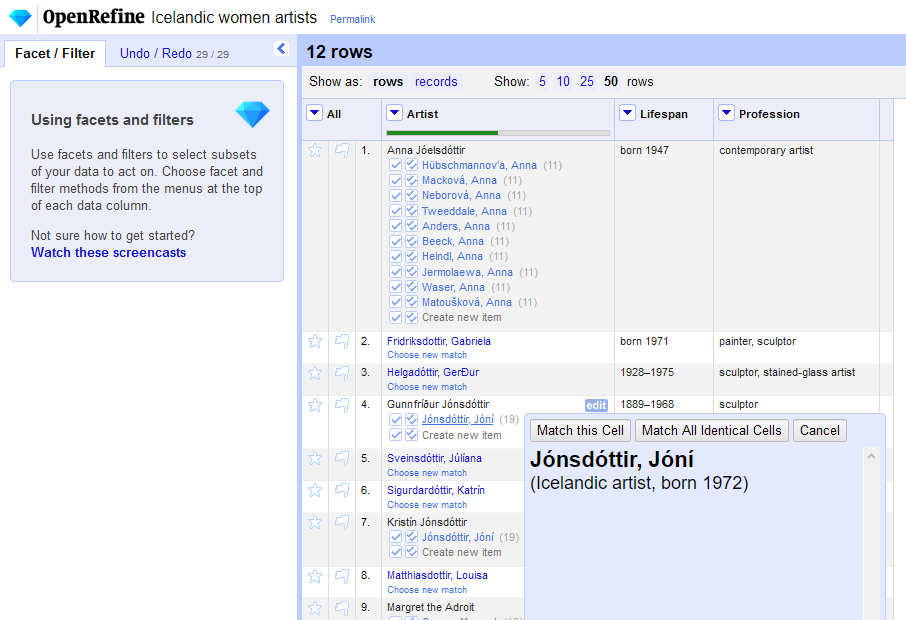Open the Lifespan column dropdown menu
906x620 pixels.
627,114
